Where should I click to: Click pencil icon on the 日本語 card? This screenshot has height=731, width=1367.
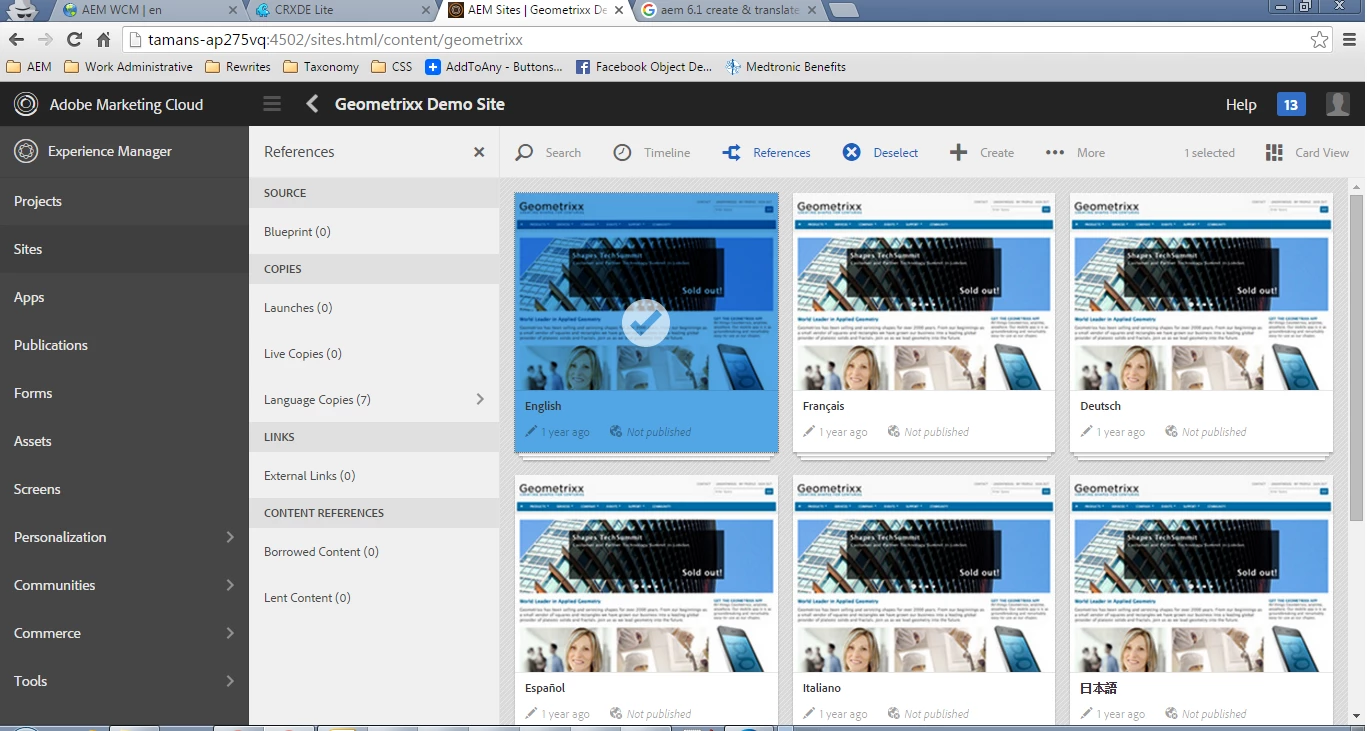tap(1087, 714)
